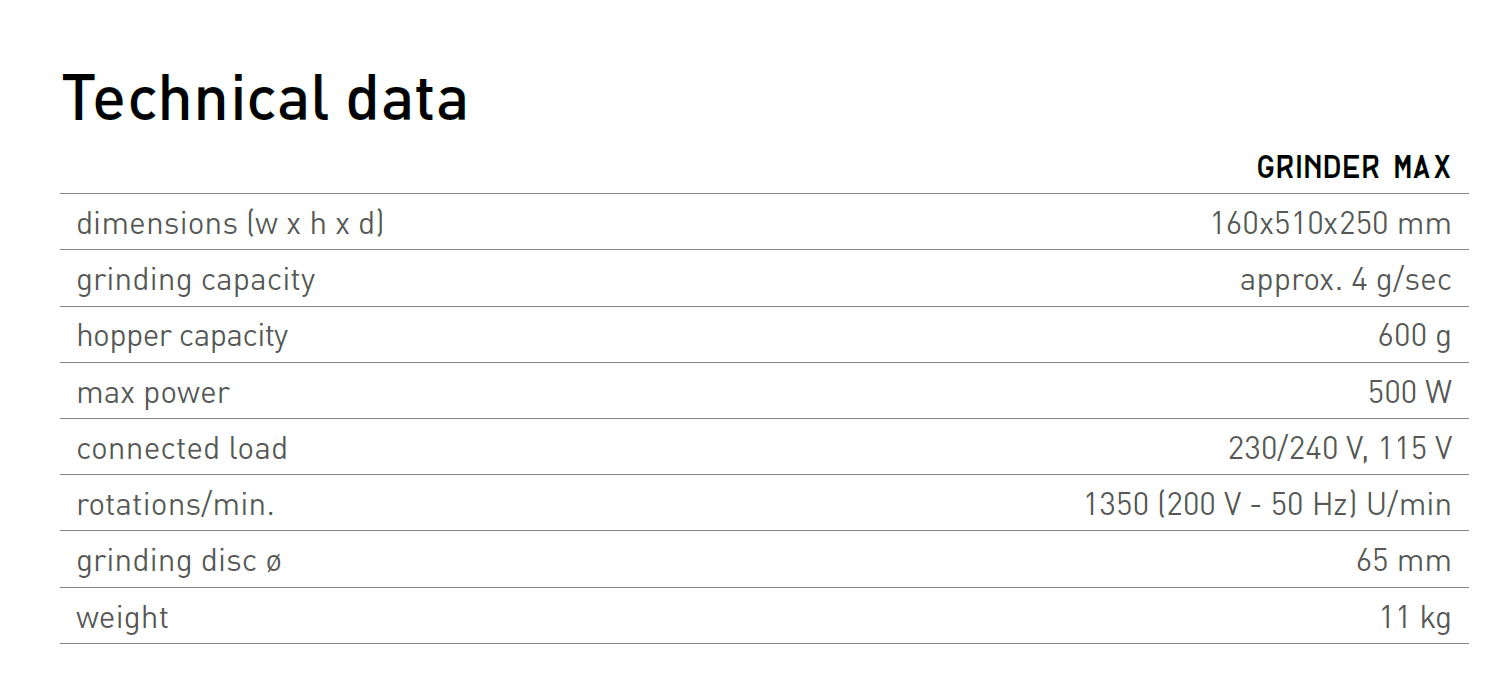1503x686 pixels.
Task: Select the 600 g value
Action: pyautogui.click(x=1414, y=336)
